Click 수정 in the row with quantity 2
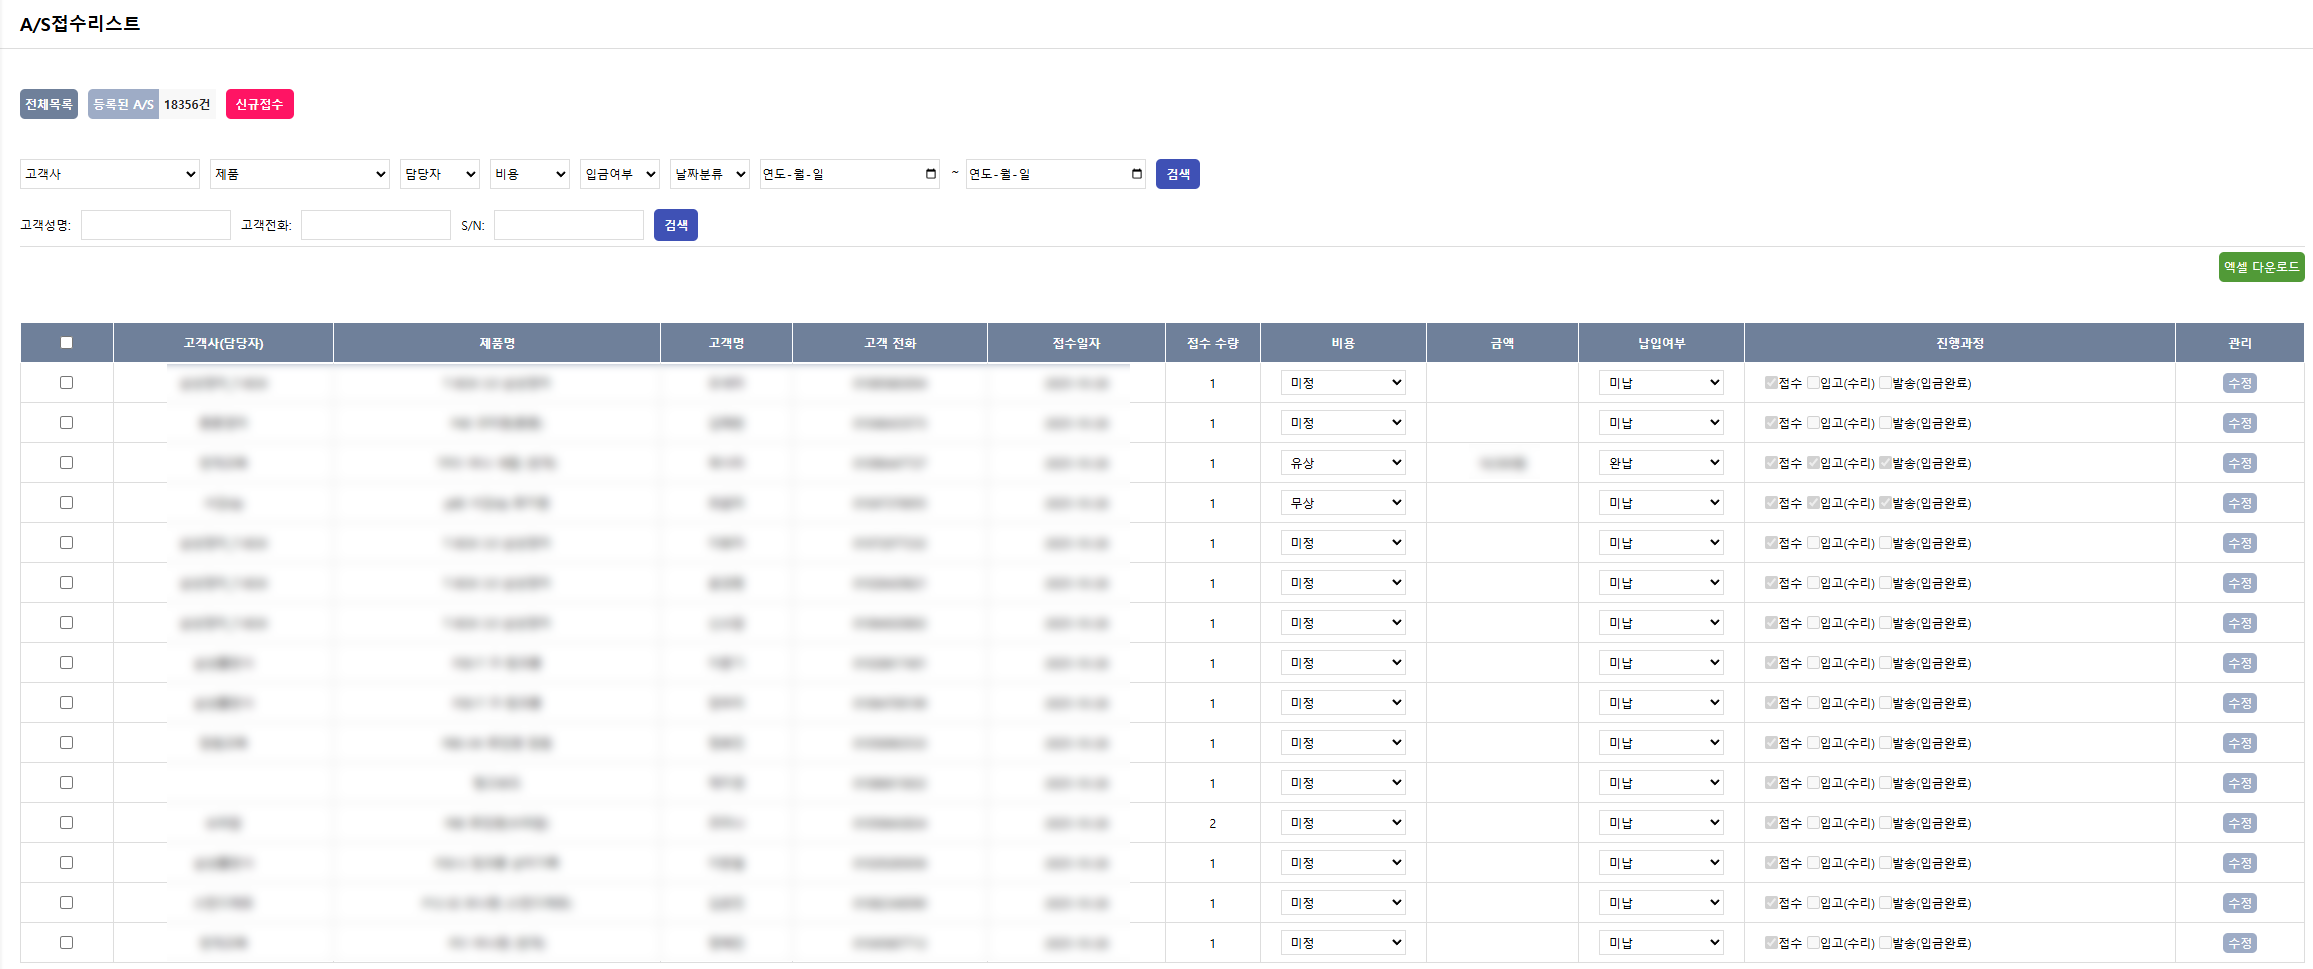This screenshot has width=2313, height=969. (2239, 823)
